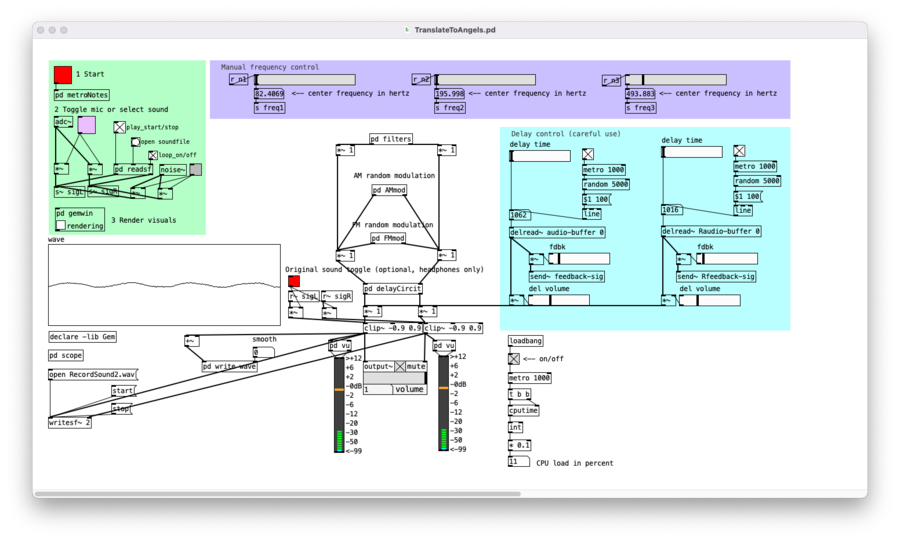Viewport: 900px width, 541px height.
Task: Click the red Start toggle square
Action: (63, 75)
